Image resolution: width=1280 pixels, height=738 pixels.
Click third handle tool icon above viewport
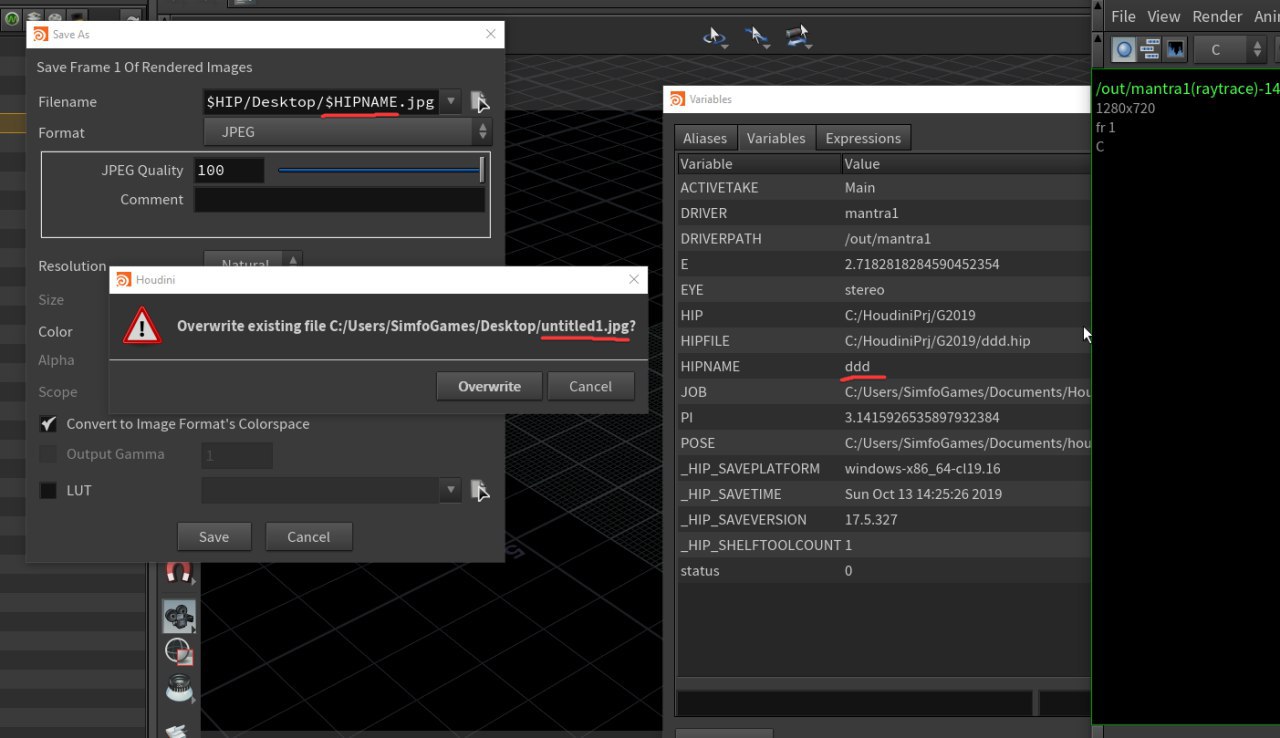pos(797,37)
